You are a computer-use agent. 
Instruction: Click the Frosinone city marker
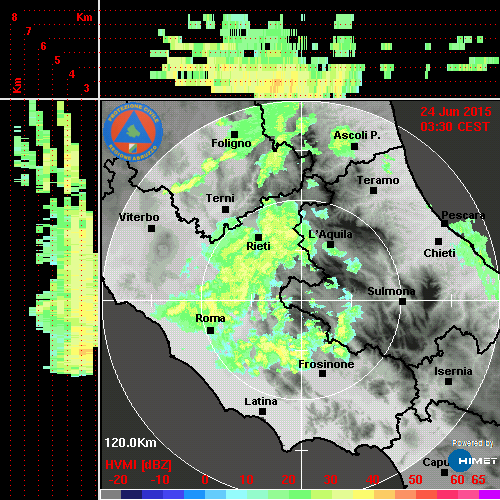tap(322, 374)
